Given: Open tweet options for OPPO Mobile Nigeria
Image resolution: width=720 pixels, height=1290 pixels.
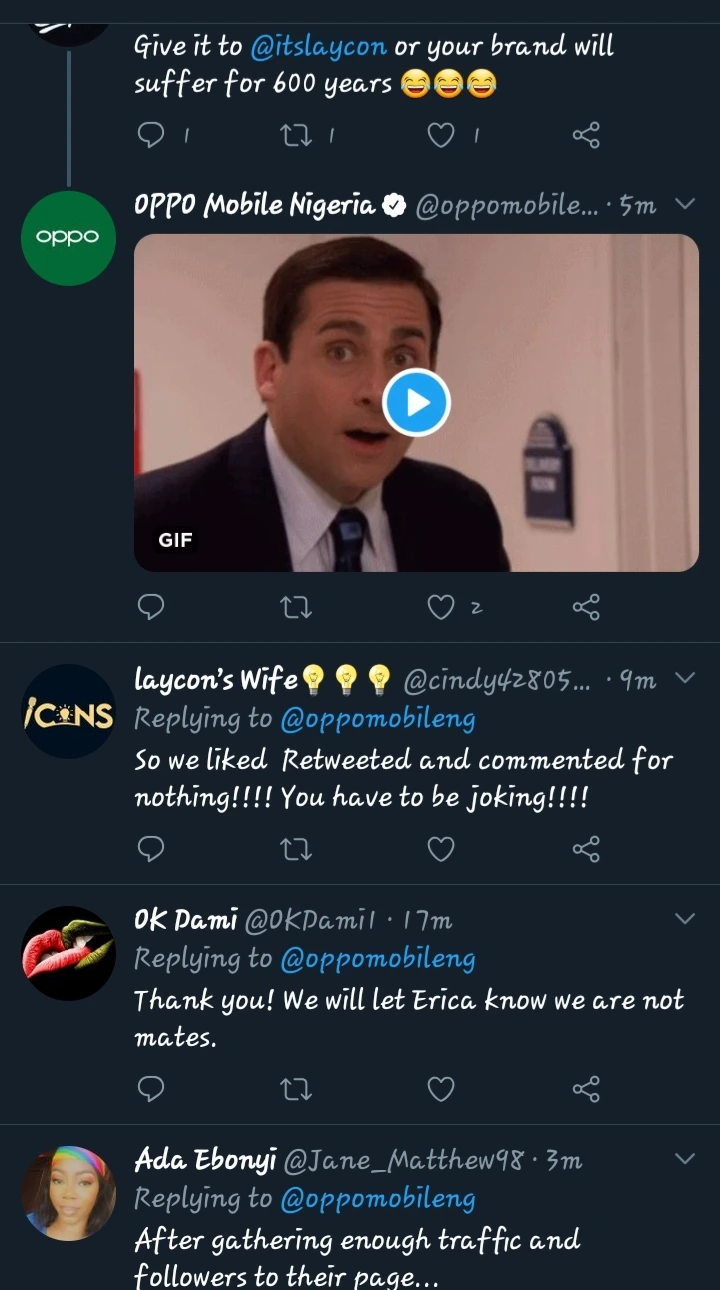Looking at the screenshot, I should click(x=685, y=205).
